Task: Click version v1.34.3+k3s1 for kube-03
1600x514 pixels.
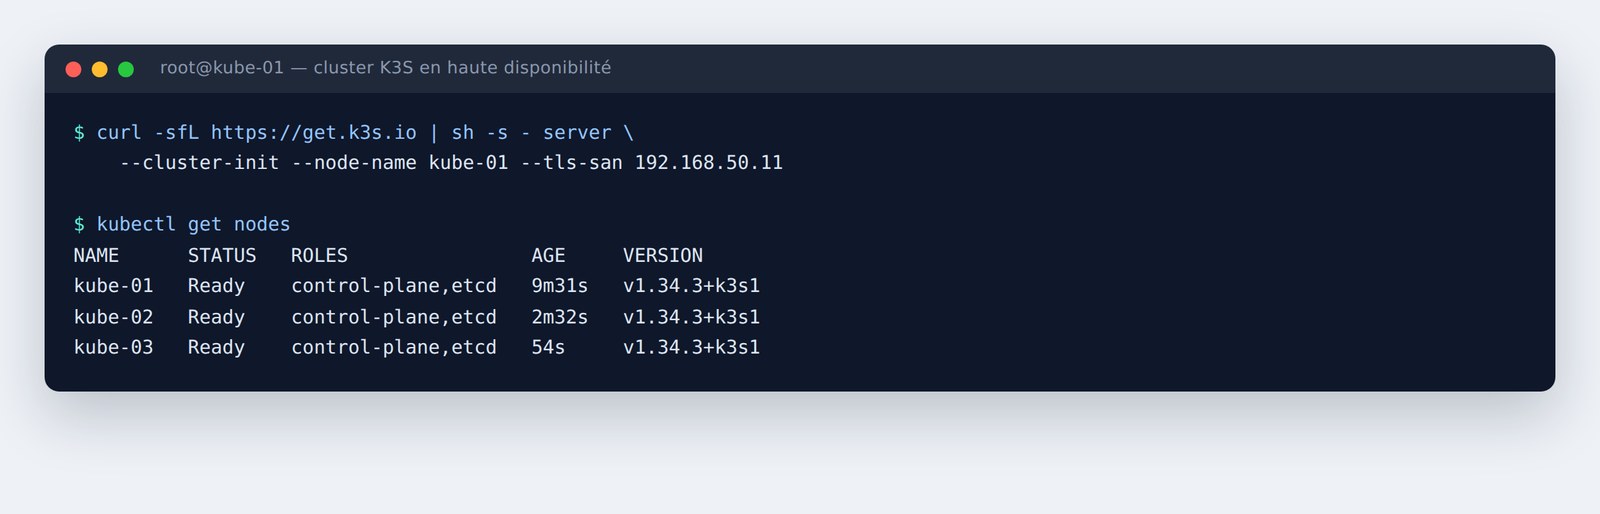Action: (x=692, y=347)
